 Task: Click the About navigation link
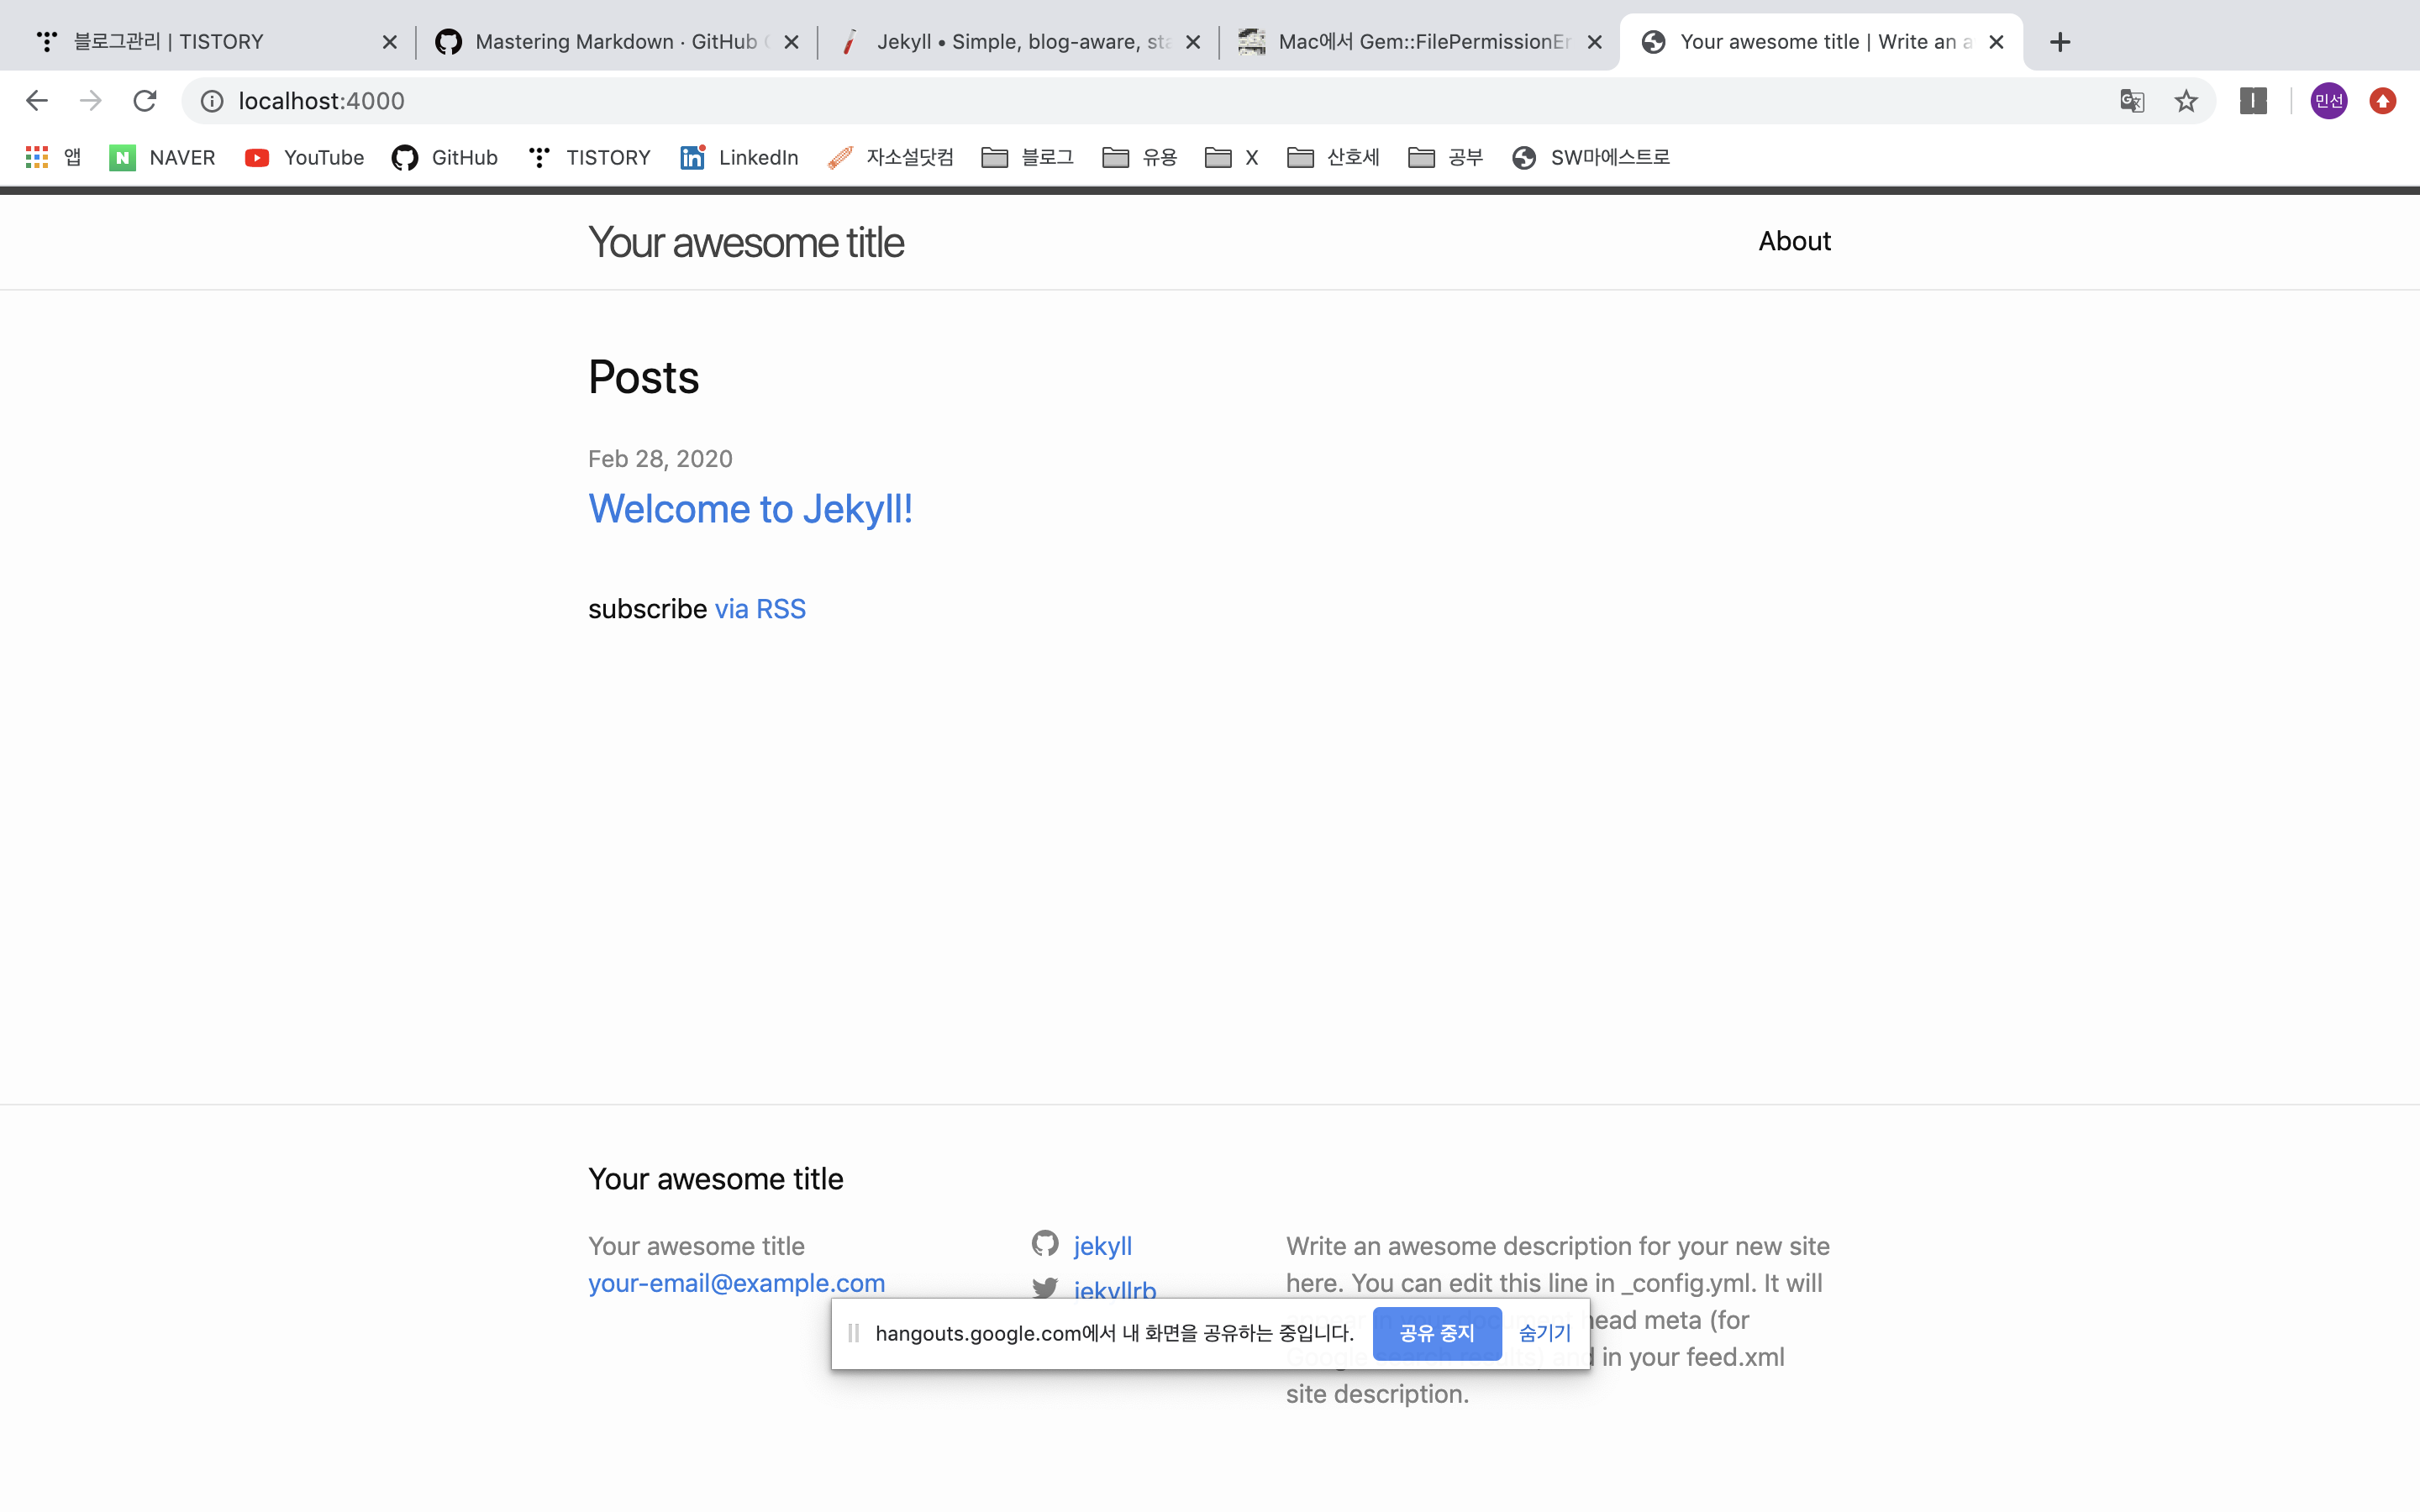(1794, 241)
